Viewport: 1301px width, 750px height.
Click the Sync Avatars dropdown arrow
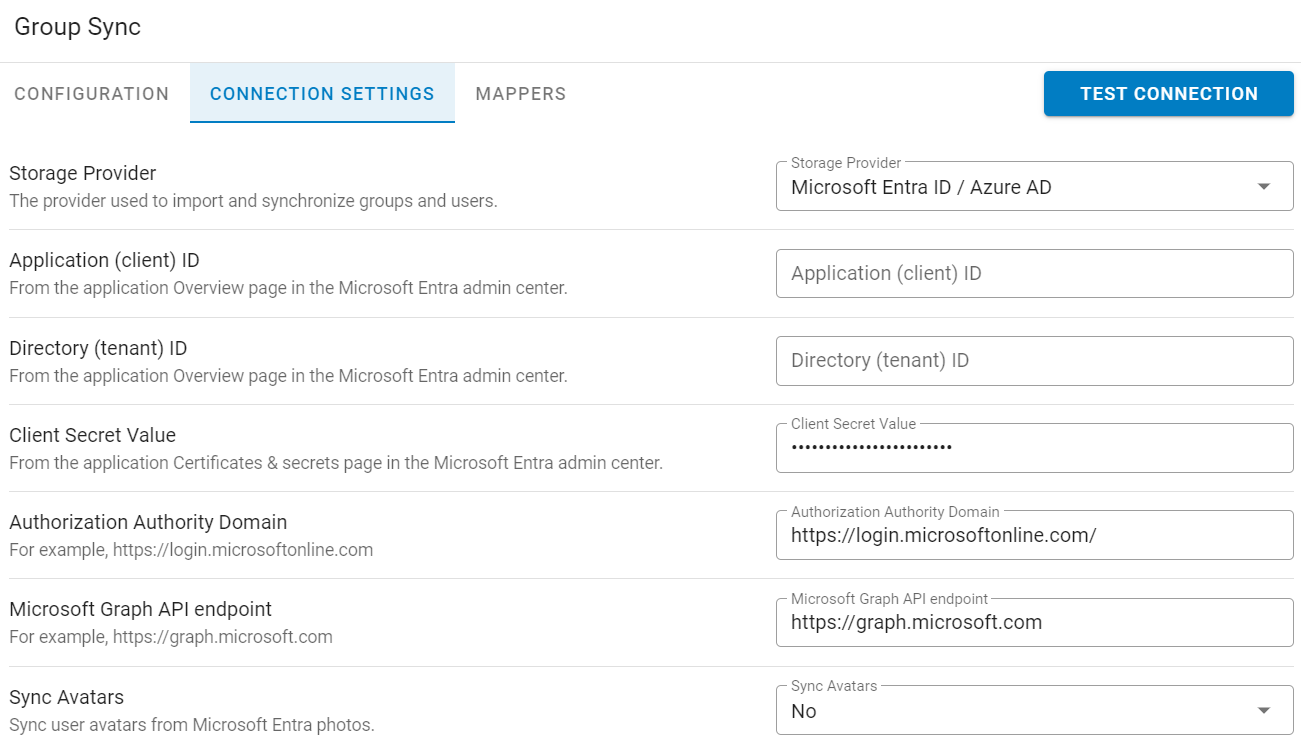[x=1263, y=711]
